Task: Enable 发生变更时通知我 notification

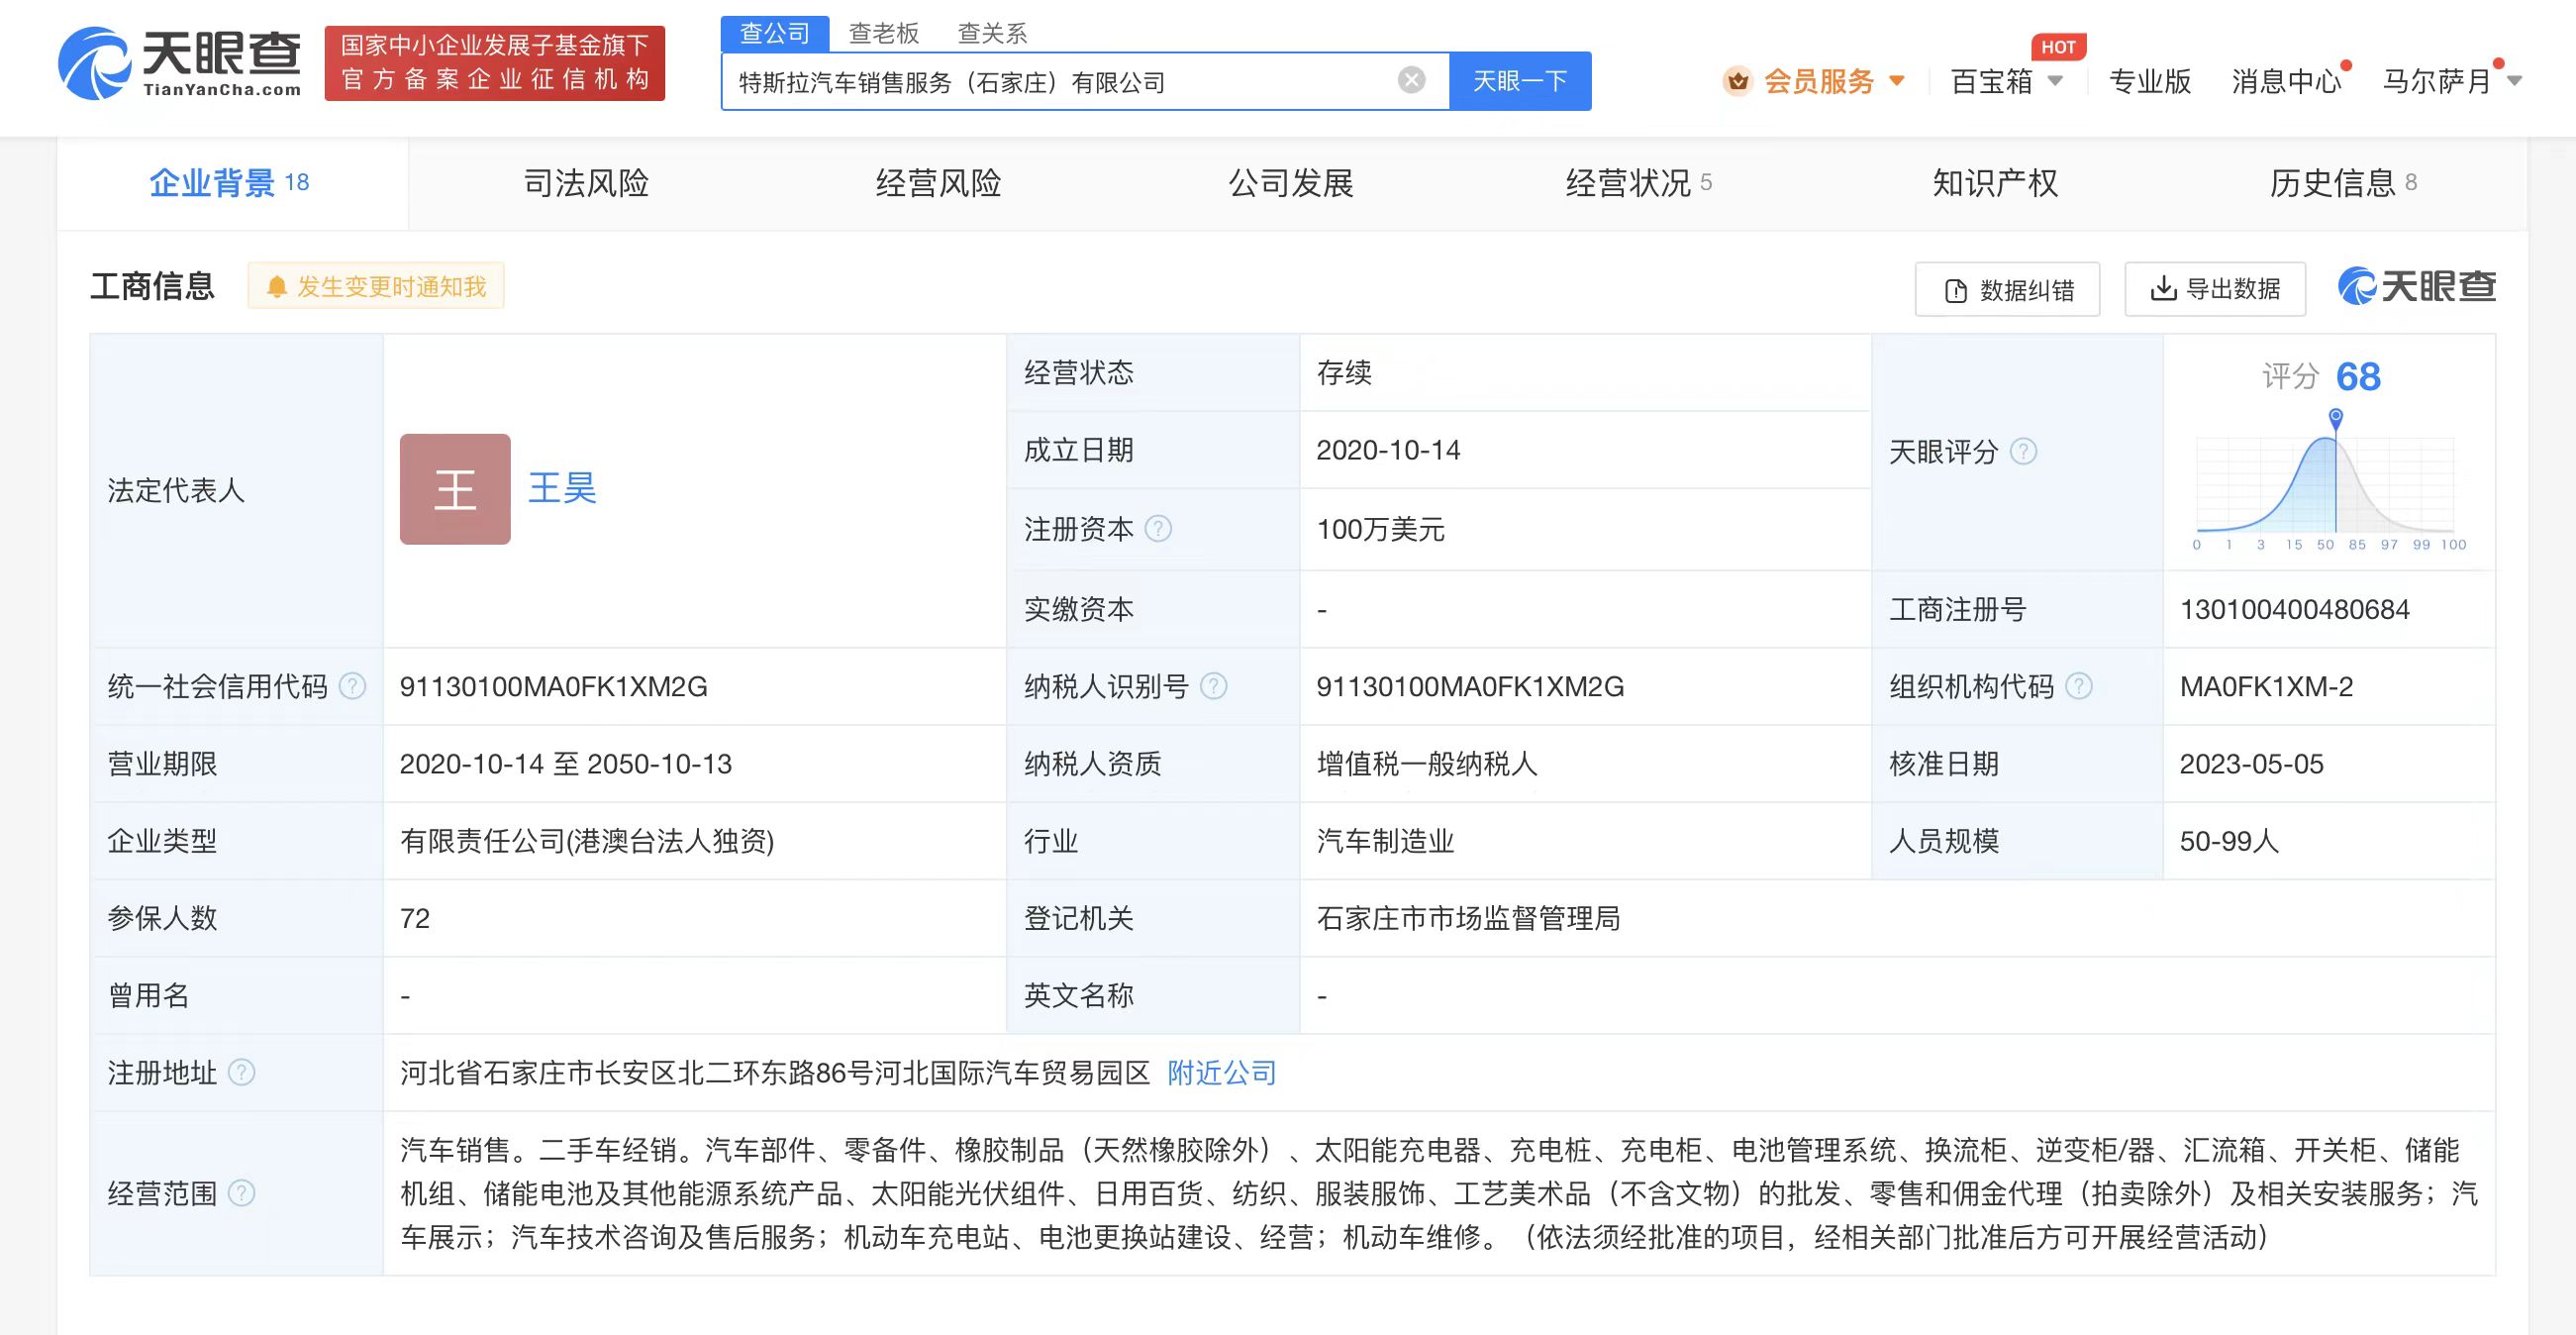Action: 377,286
